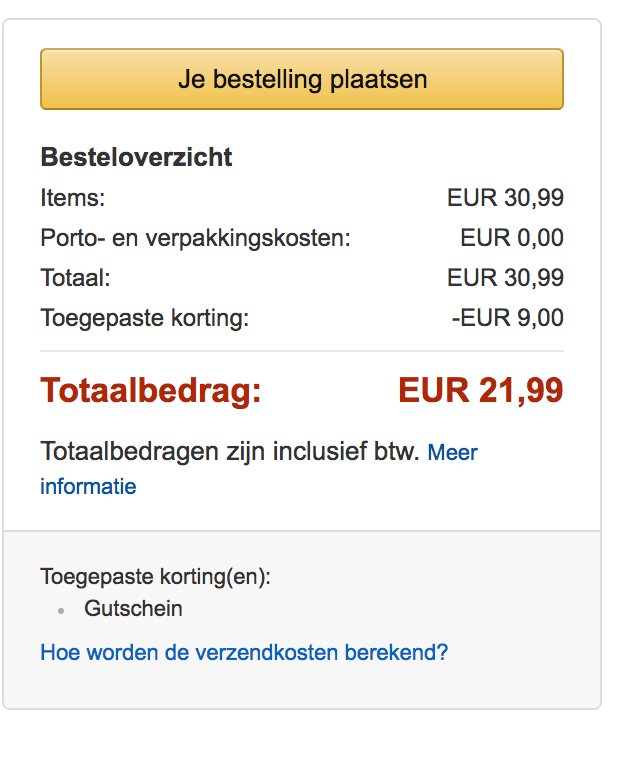Click empty grey area below the shipping-cost link

click(302, 688)
